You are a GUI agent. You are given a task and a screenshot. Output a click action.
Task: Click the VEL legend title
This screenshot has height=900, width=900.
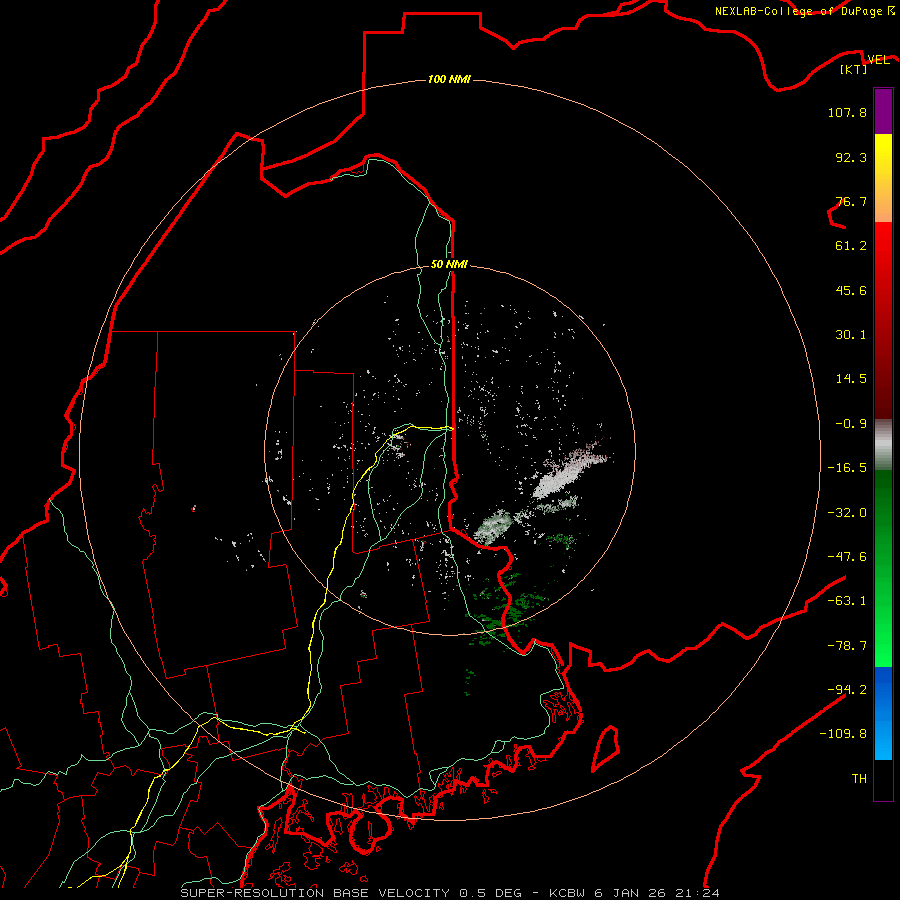pos(878,60)
